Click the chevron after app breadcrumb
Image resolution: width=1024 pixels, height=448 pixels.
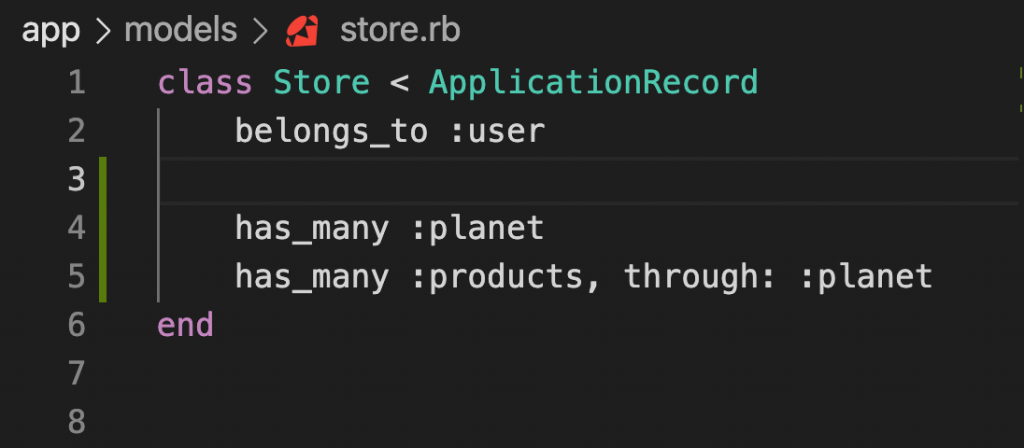point(103,31)
